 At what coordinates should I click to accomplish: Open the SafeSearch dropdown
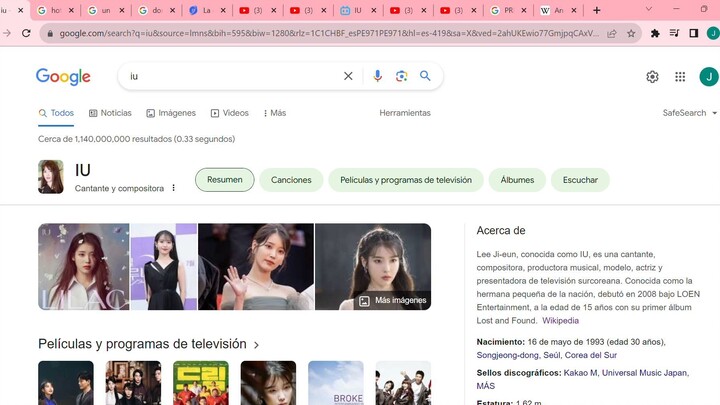689,113
